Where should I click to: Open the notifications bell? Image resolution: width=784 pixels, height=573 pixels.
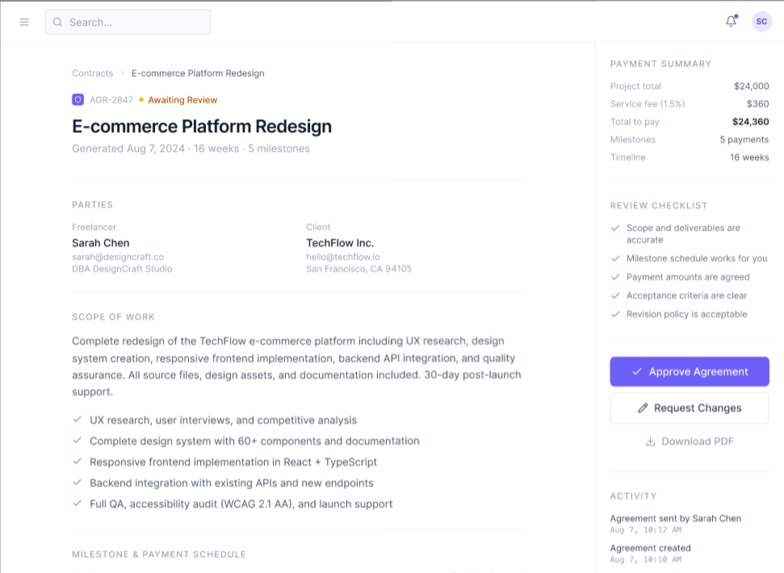731,21
